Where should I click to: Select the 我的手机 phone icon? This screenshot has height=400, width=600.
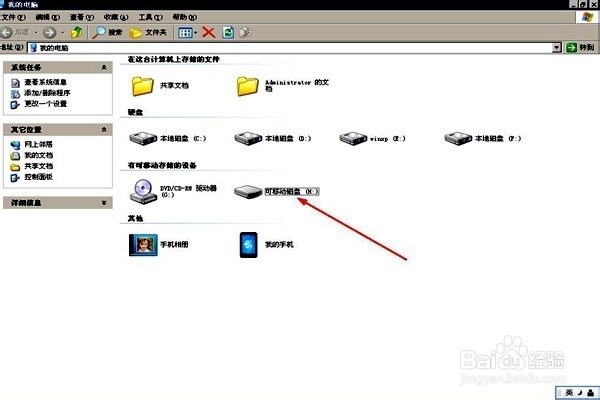tap(248, 245)
